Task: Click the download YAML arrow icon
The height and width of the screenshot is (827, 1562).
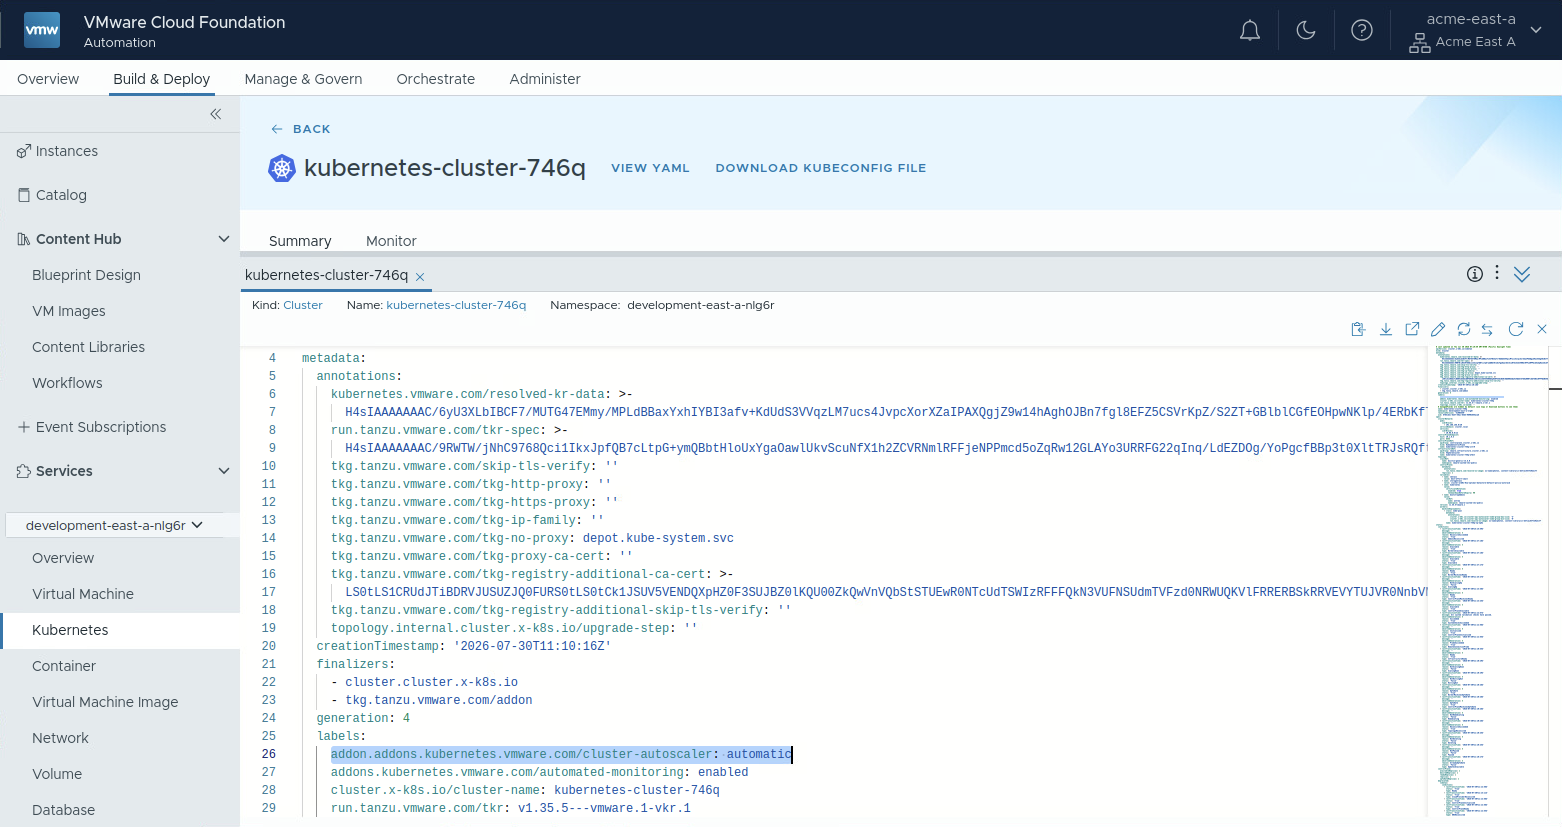Action: [x=1386, y=329]
